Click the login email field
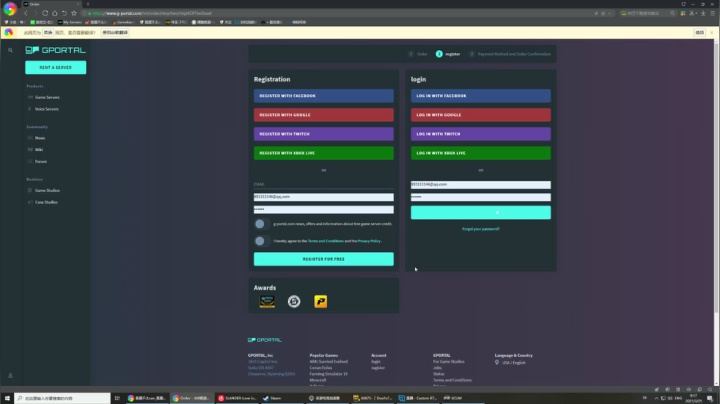Image resolution: width=720 pixels, height=404 pixels. tap(481, 185)
